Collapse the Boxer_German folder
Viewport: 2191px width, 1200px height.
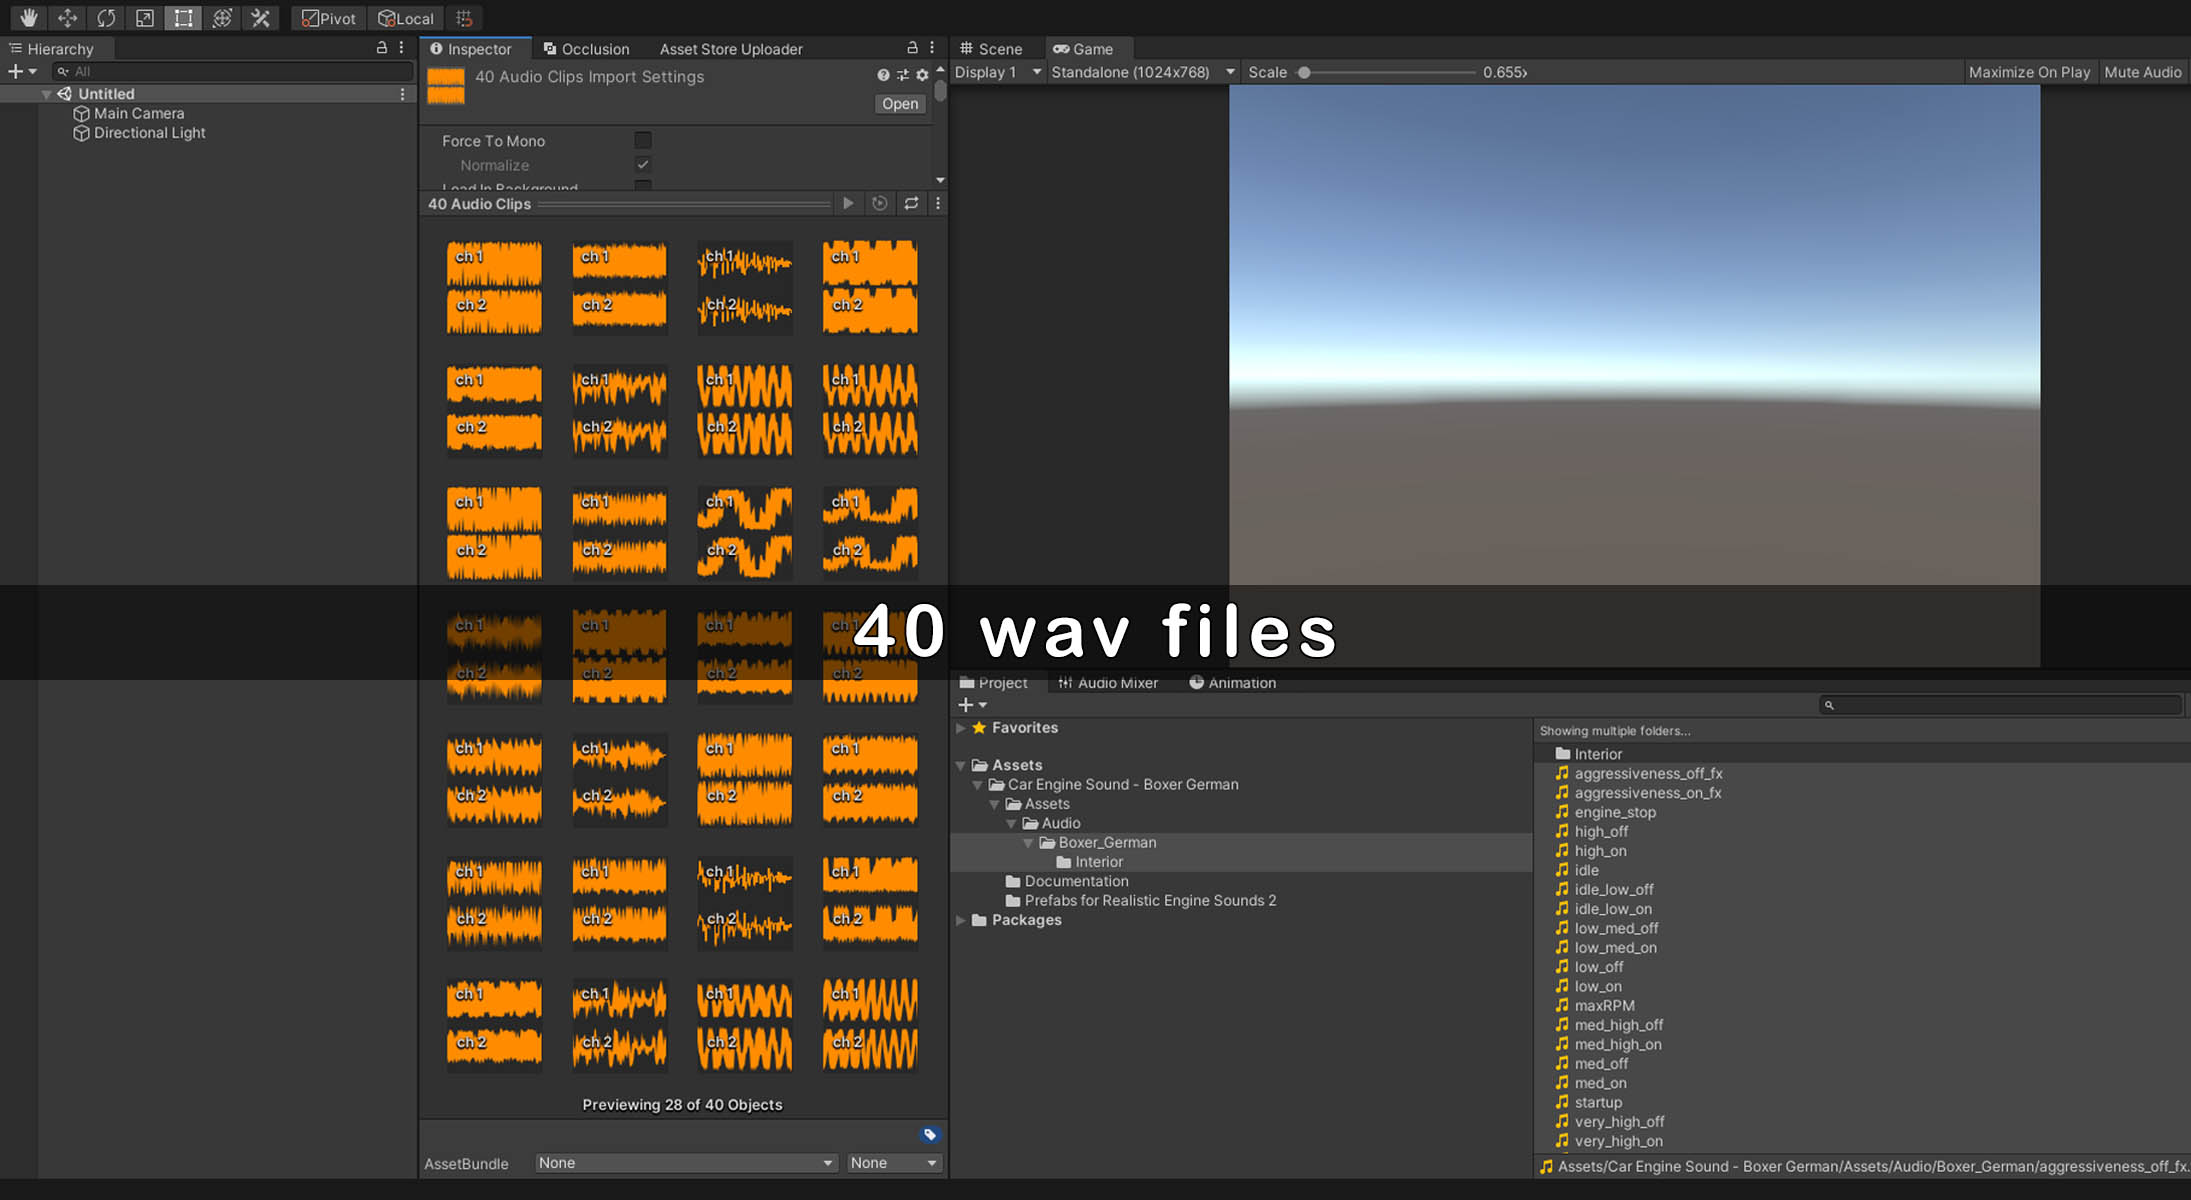[x=1028, y=843]
